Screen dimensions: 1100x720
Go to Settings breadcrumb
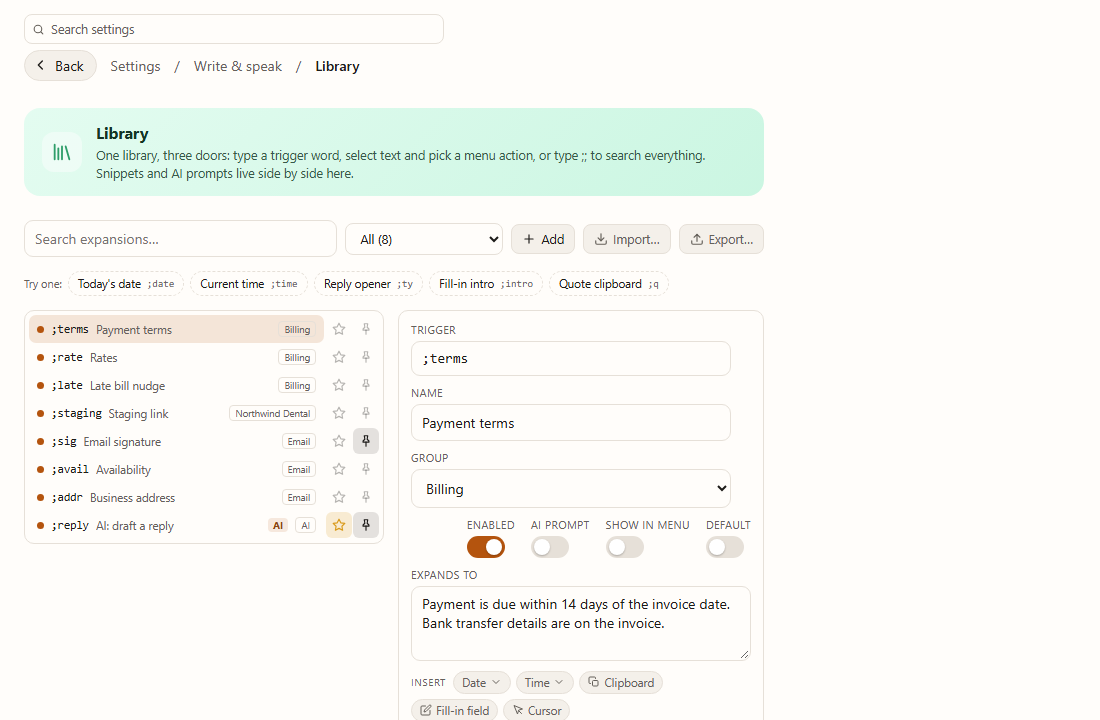(x=135, y=66)
